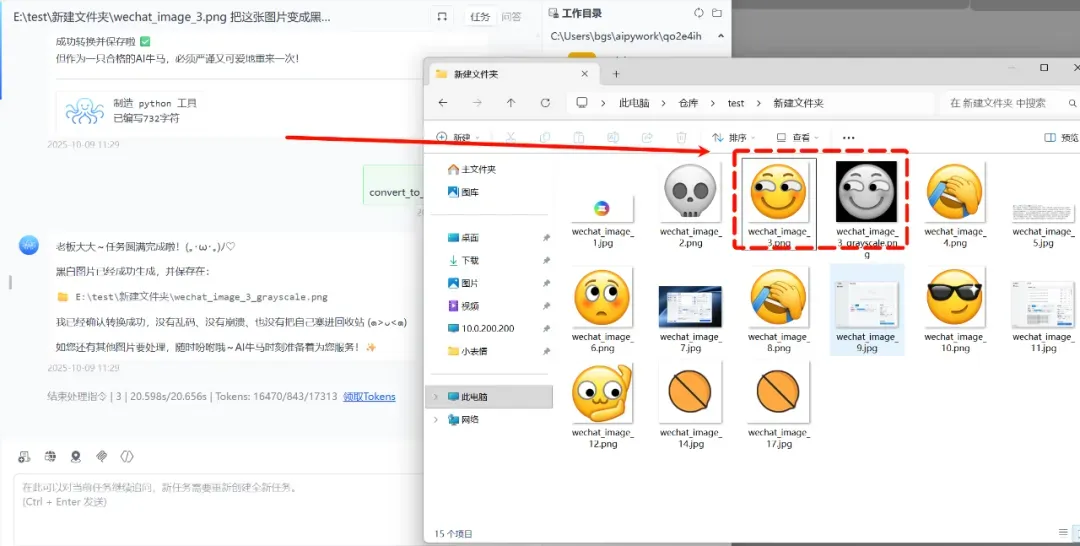
Task: Switch to the 问答 tab
Action: click(511, 17)
